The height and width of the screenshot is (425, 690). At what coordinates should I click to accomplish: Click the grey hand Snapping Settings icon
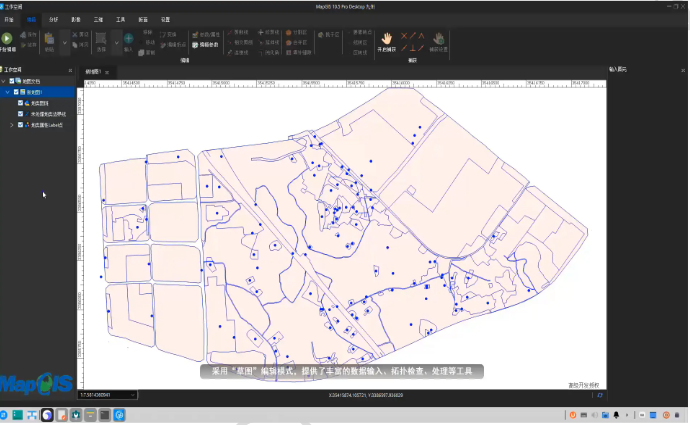tap(438, 38)
